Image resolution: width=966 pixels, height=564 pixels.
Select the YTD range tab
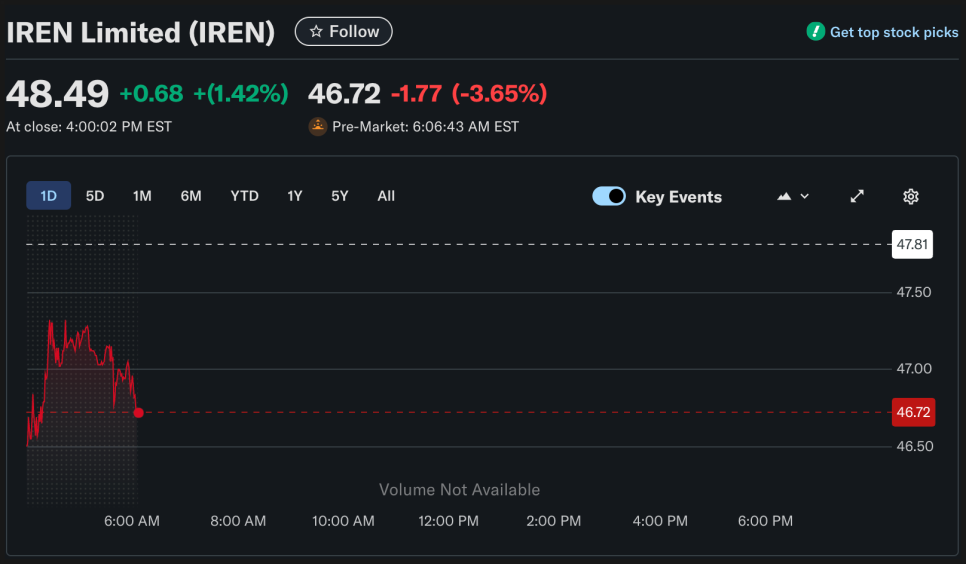tap(244, 196)
